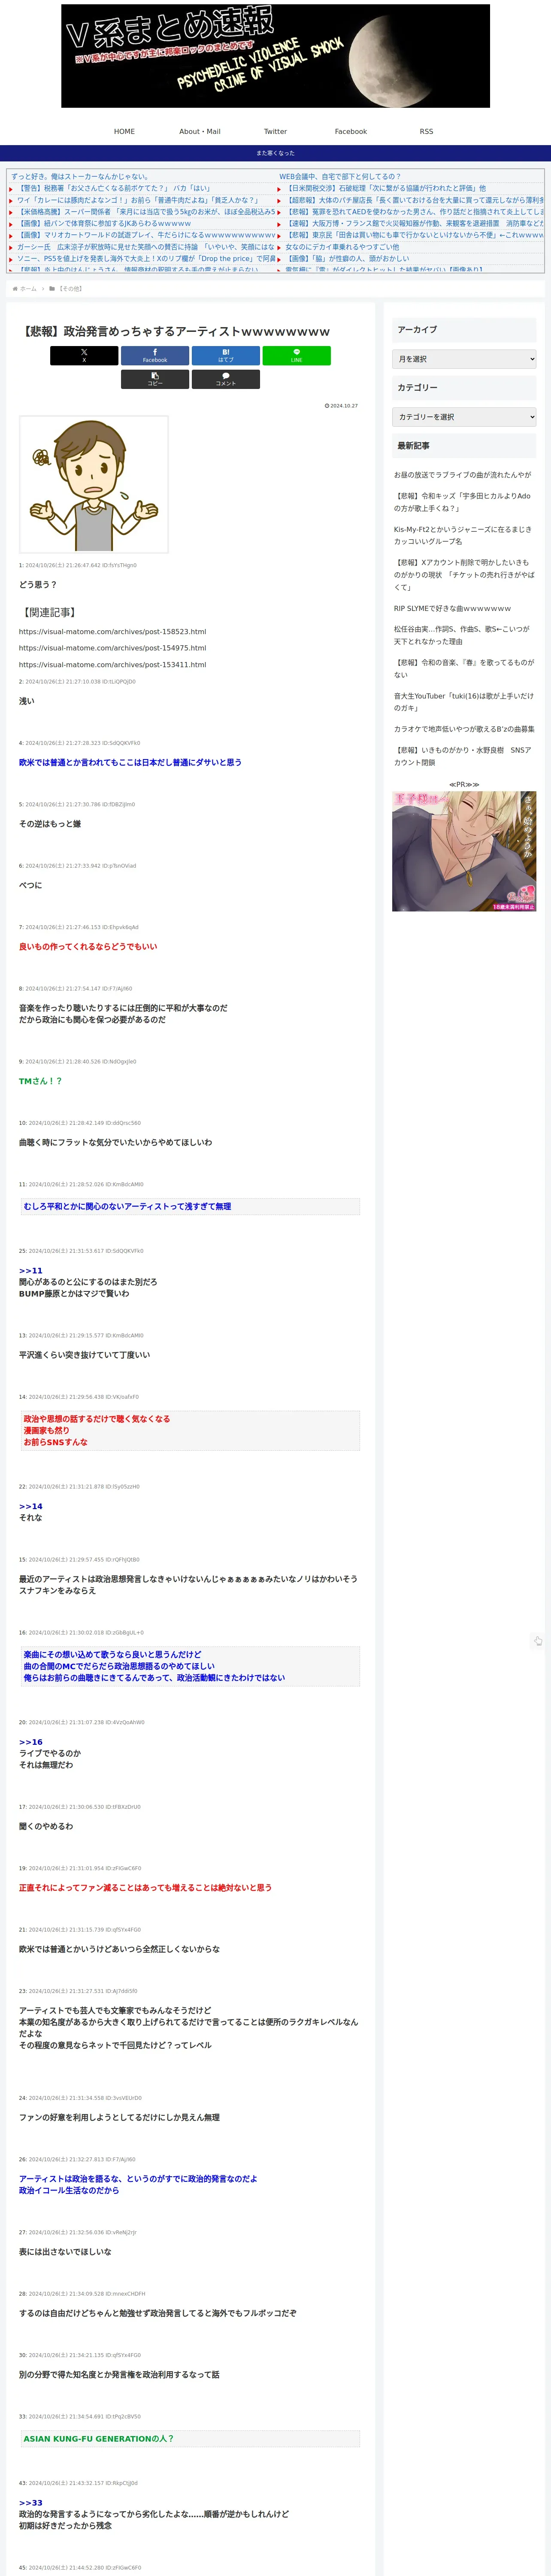
Task: Bookmark with the Hatena B! button
Action: coord(226,355)
